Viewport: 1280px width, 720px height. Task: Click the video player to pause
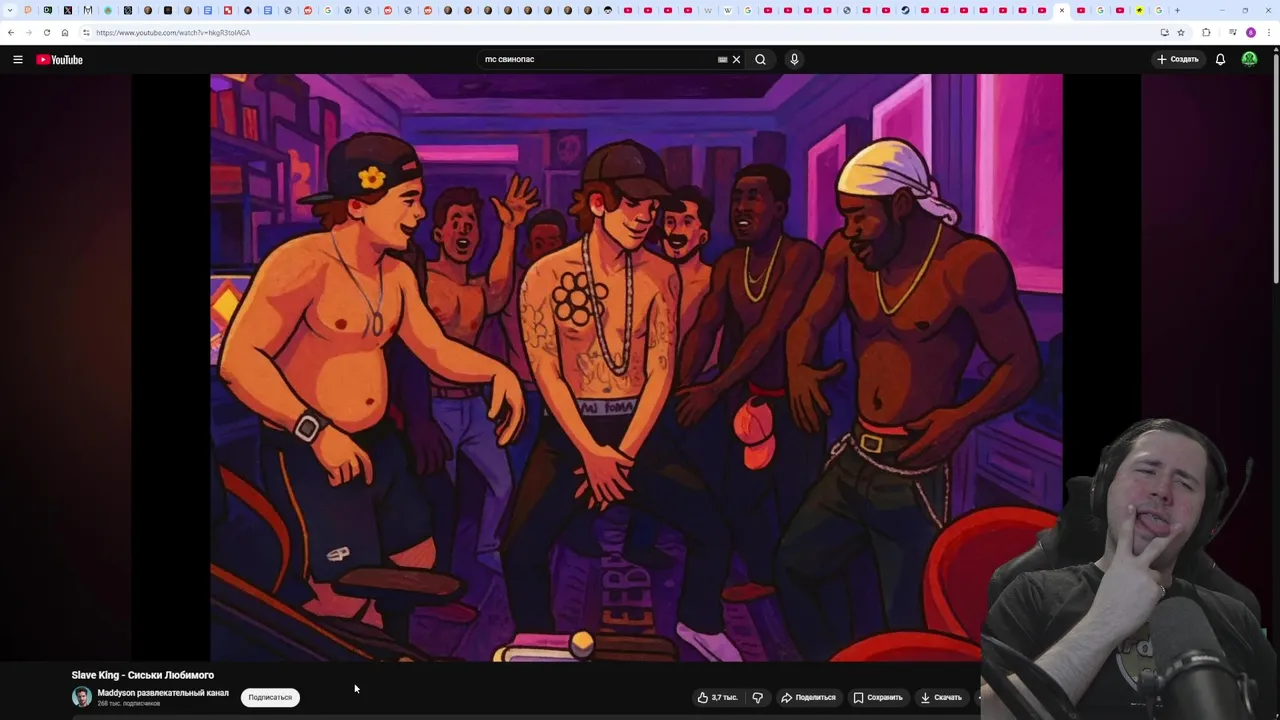point(636,367)
